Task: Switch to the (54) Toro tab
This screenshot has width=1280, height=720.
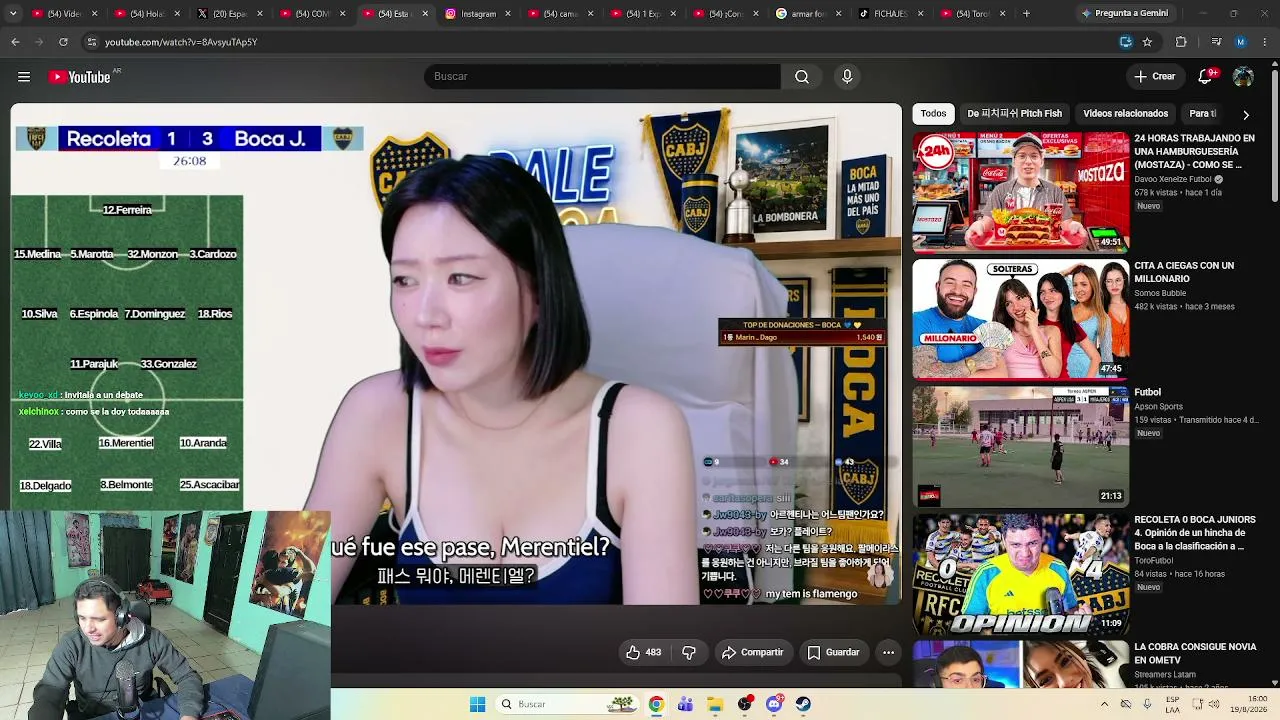Action: point(973,14)
